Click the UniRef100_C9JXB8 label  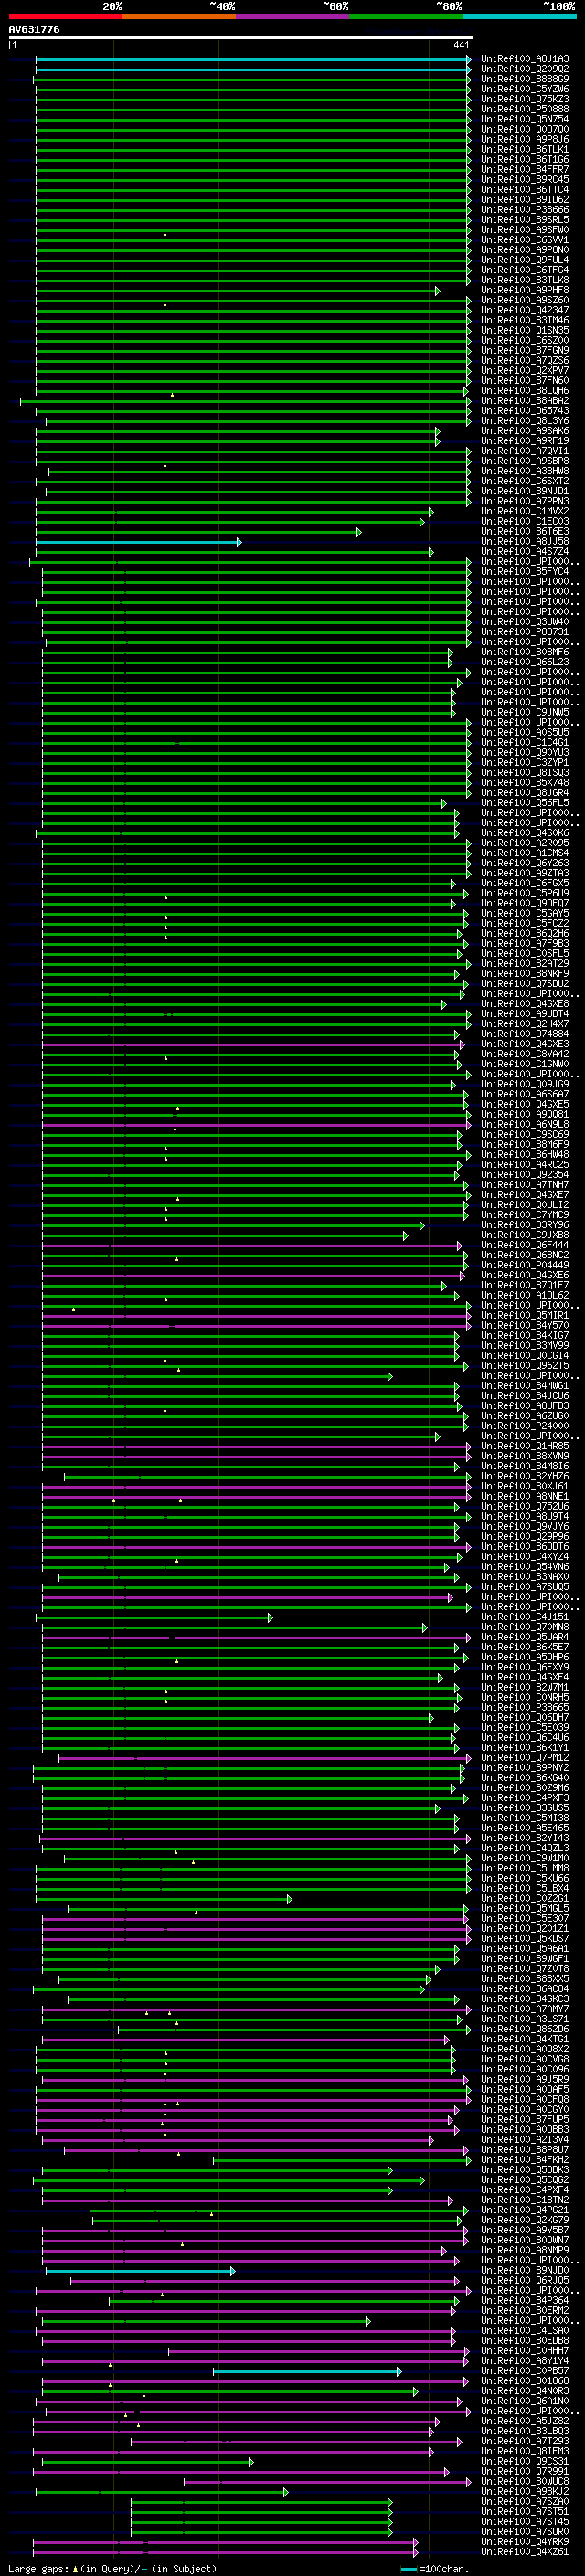pyautogui.click(x=525, y=1235)
